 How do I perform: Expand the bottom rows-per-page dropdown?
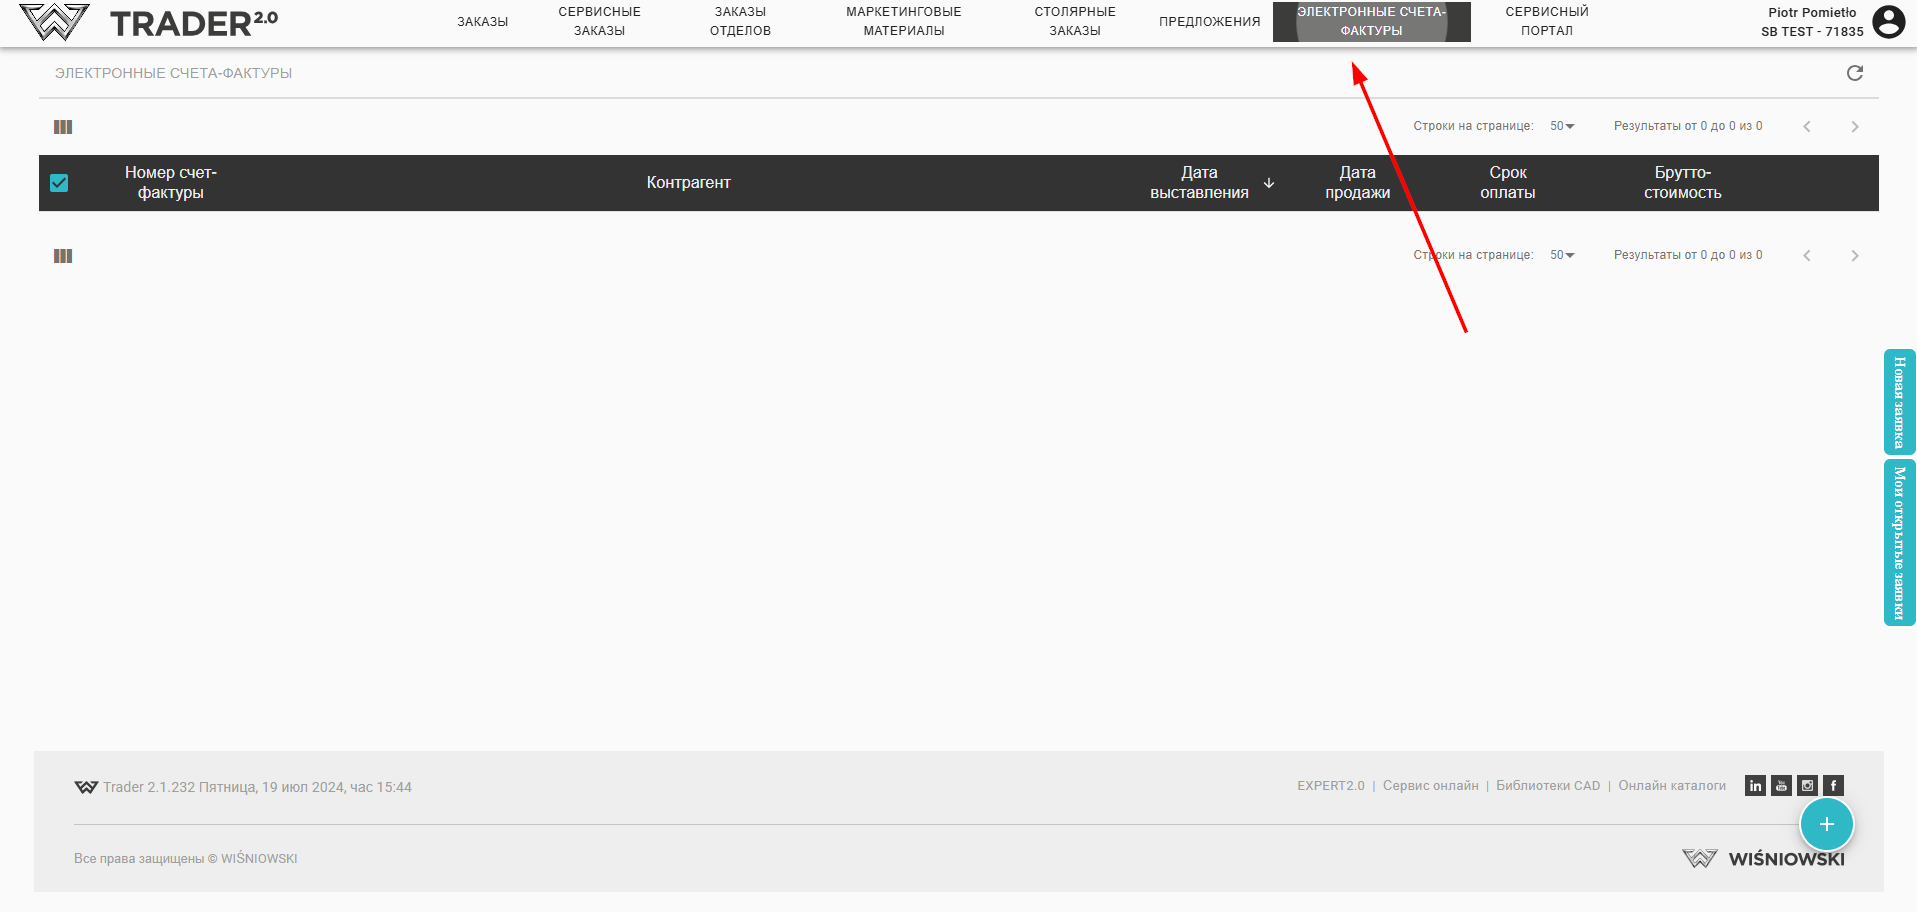tap(1562, 255)
